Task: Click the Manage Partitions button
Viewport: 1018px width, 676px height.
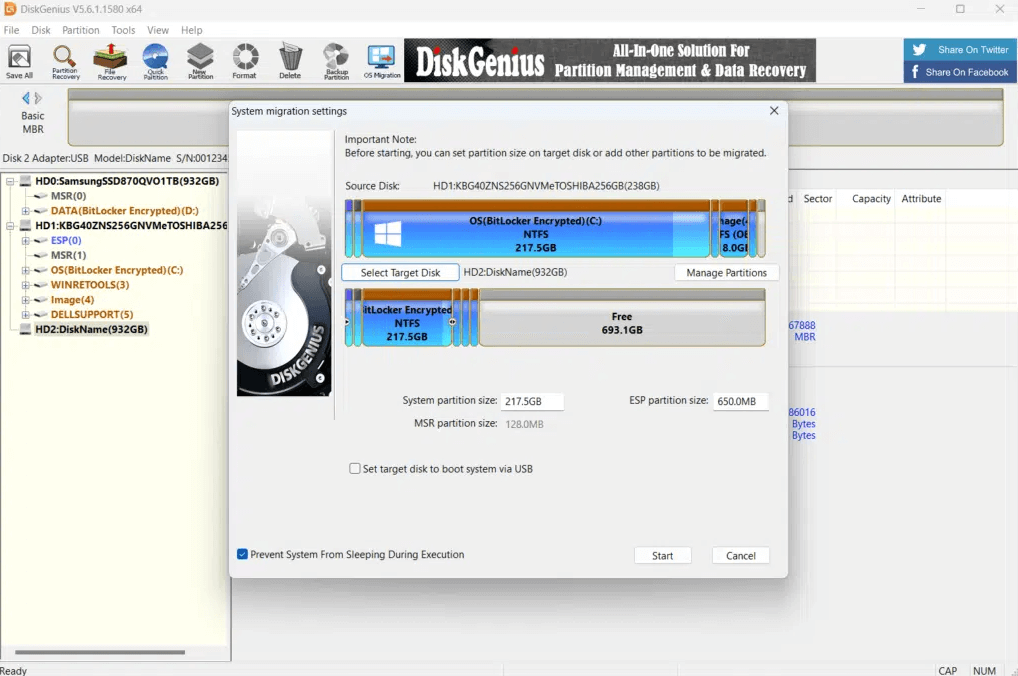Action: (726, 273)
